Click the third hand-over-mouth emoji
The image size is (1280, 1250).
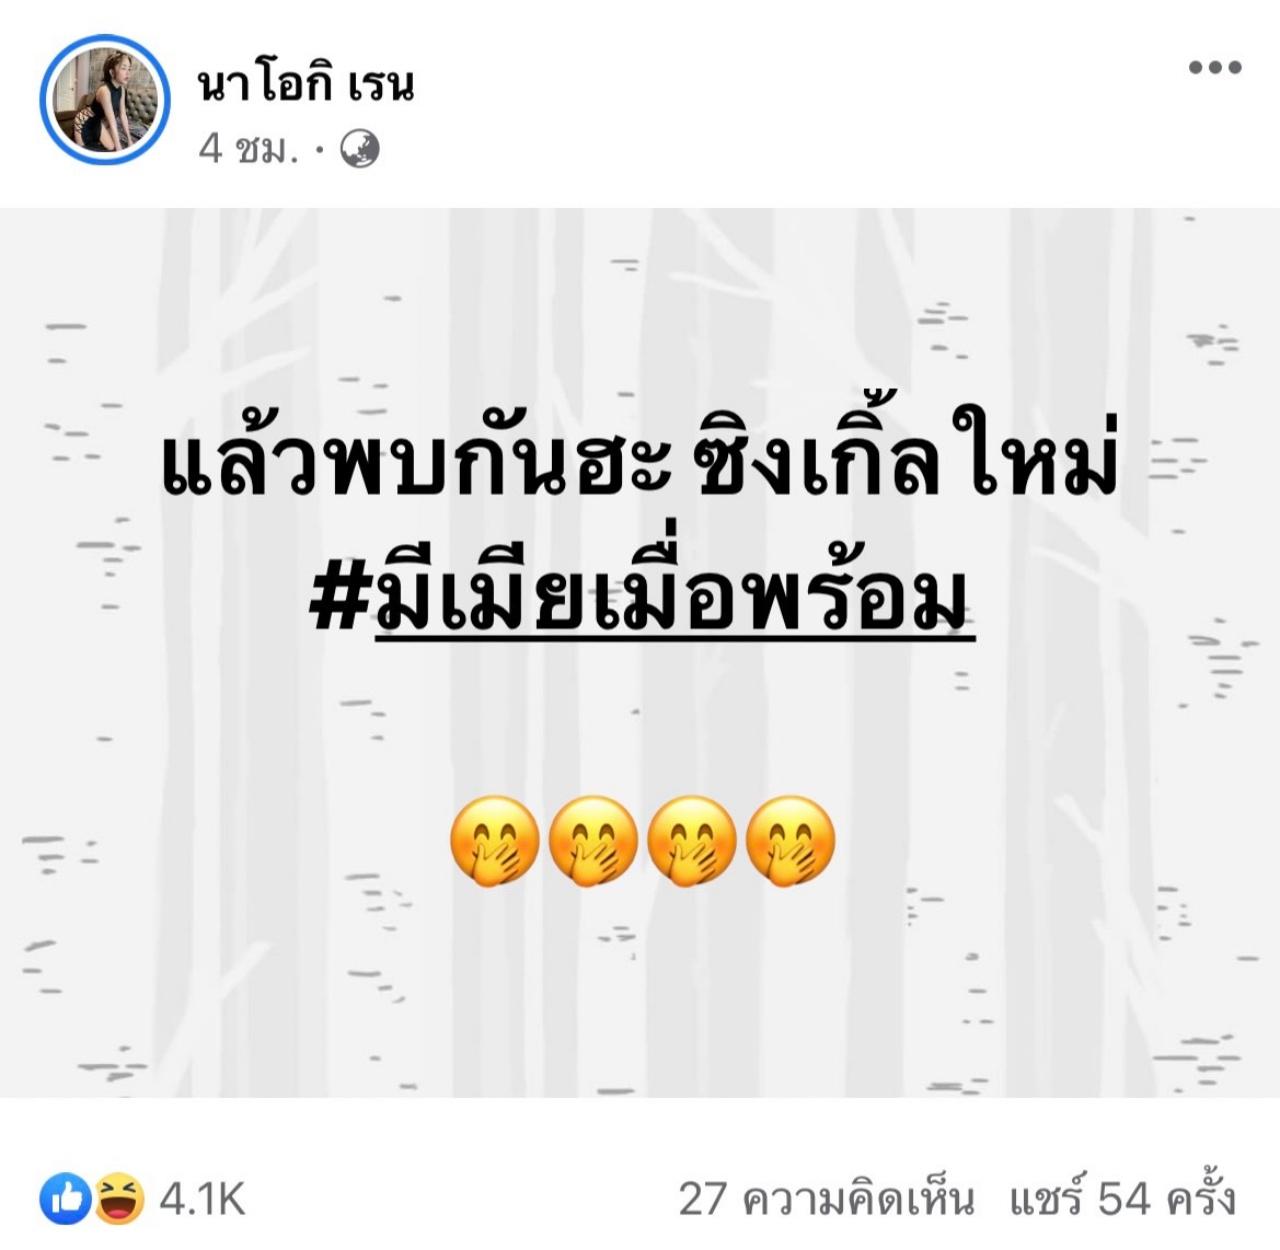tap(692, 842)
